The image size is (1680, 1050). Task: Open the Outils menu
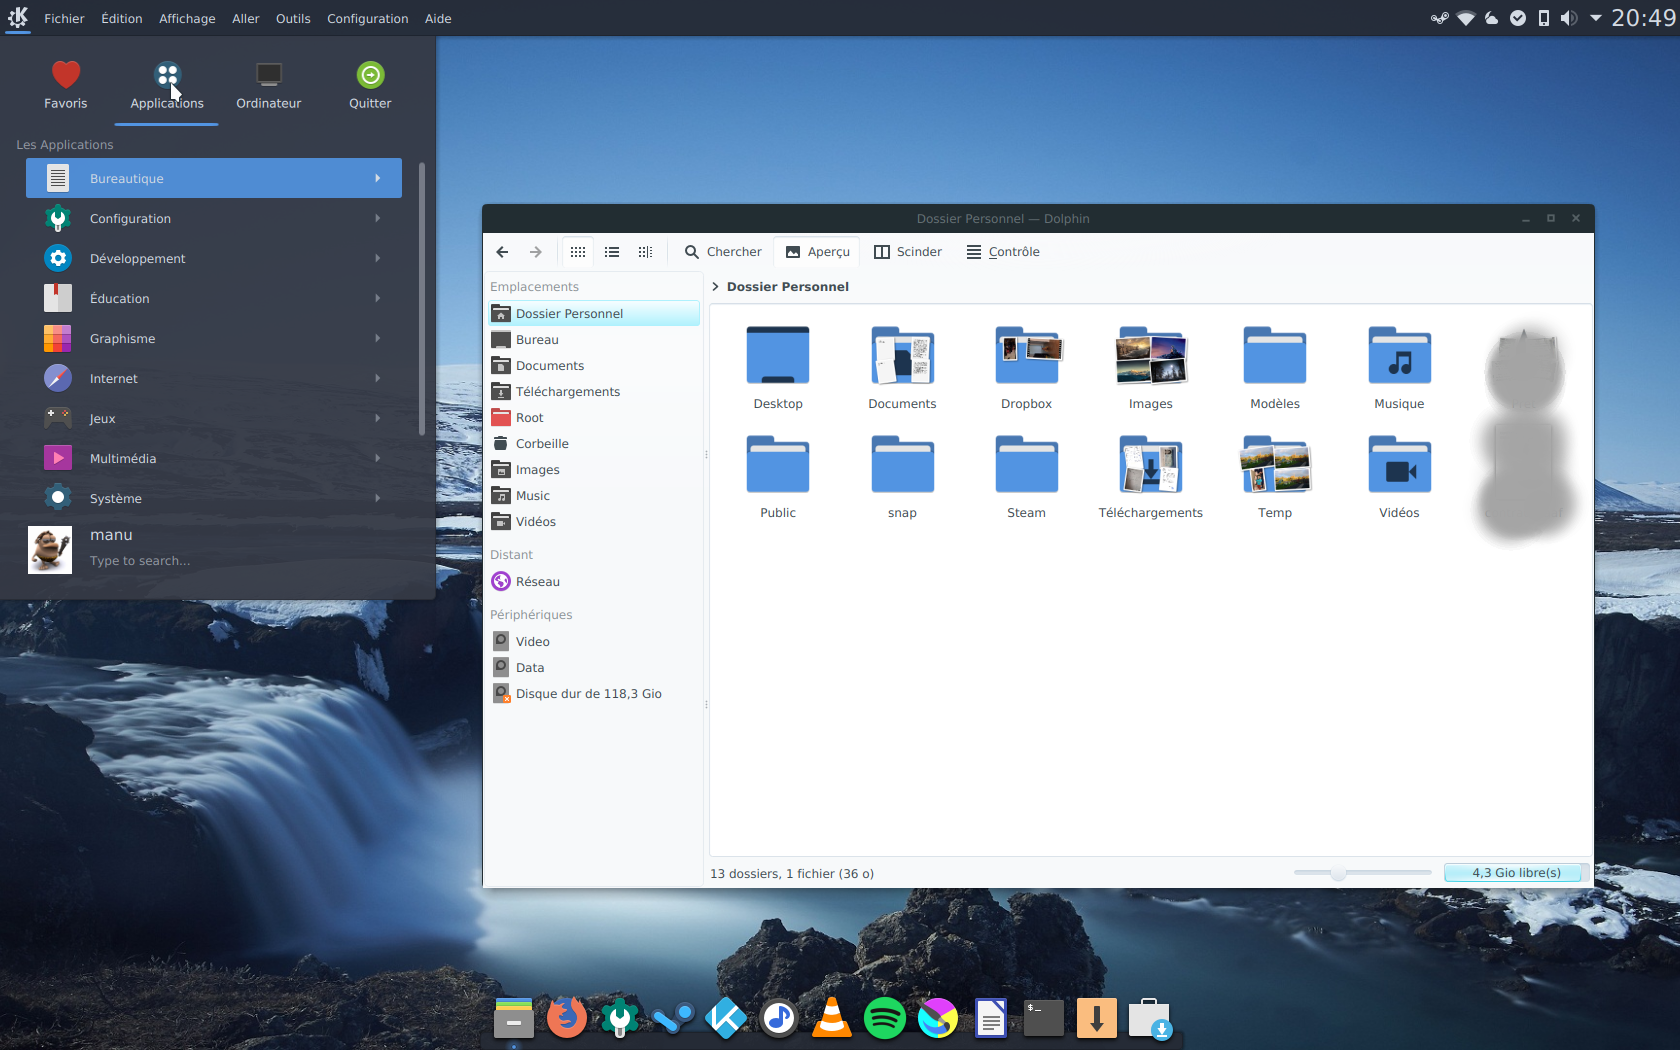pos(293,18)
